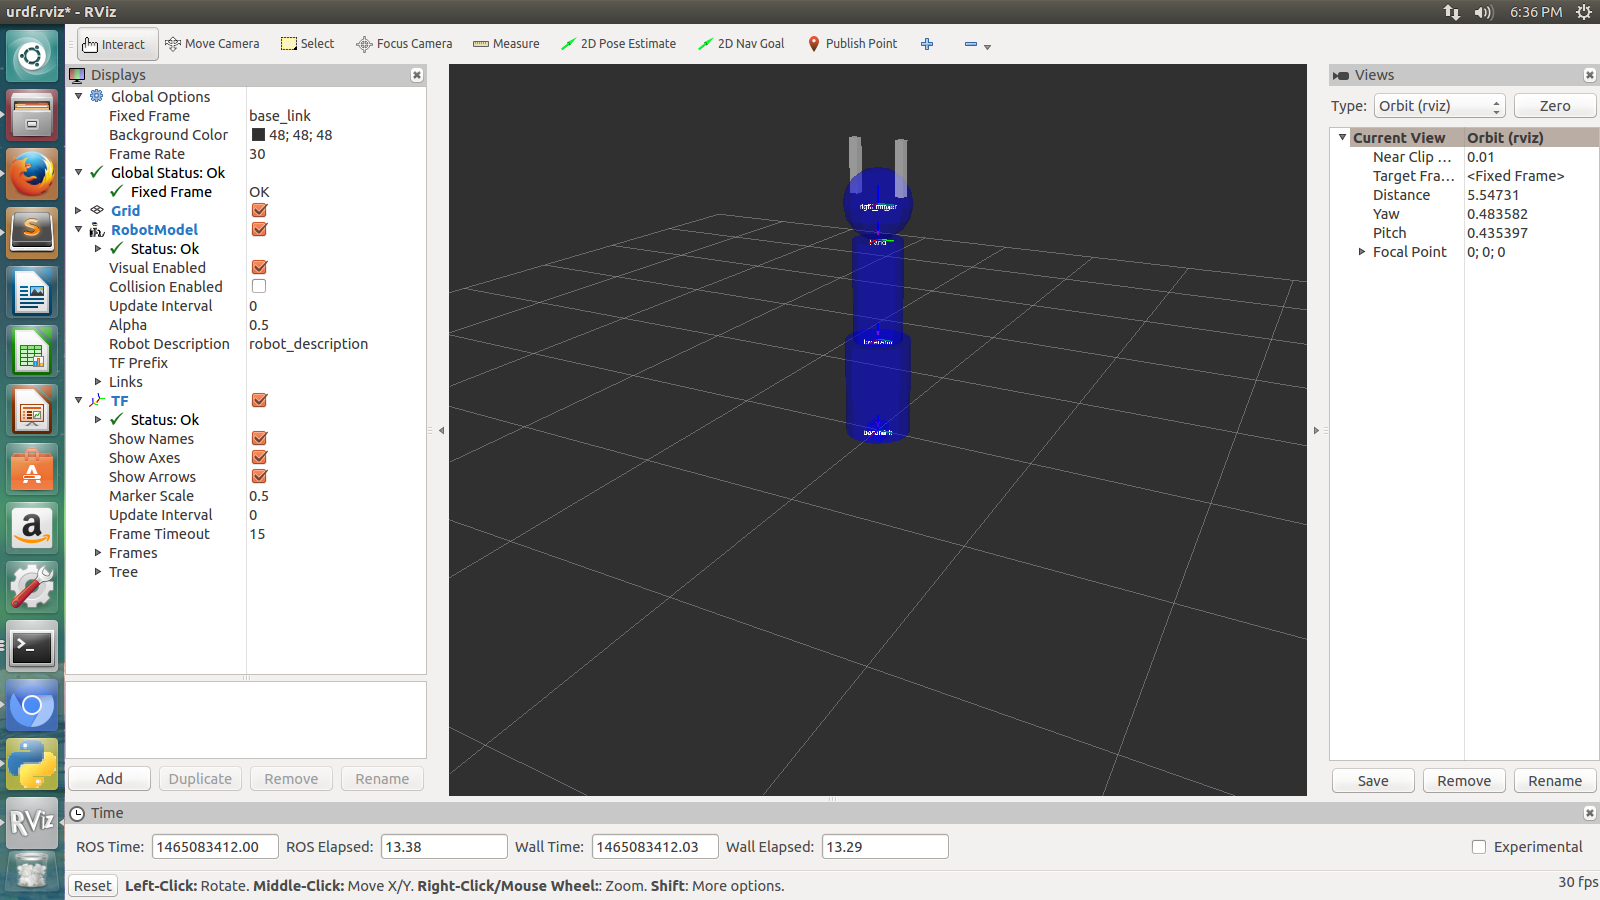Click the ROS Time field
Image resolution: width=1600 pixels, height=900 pixels.
(x=215, y=847)
